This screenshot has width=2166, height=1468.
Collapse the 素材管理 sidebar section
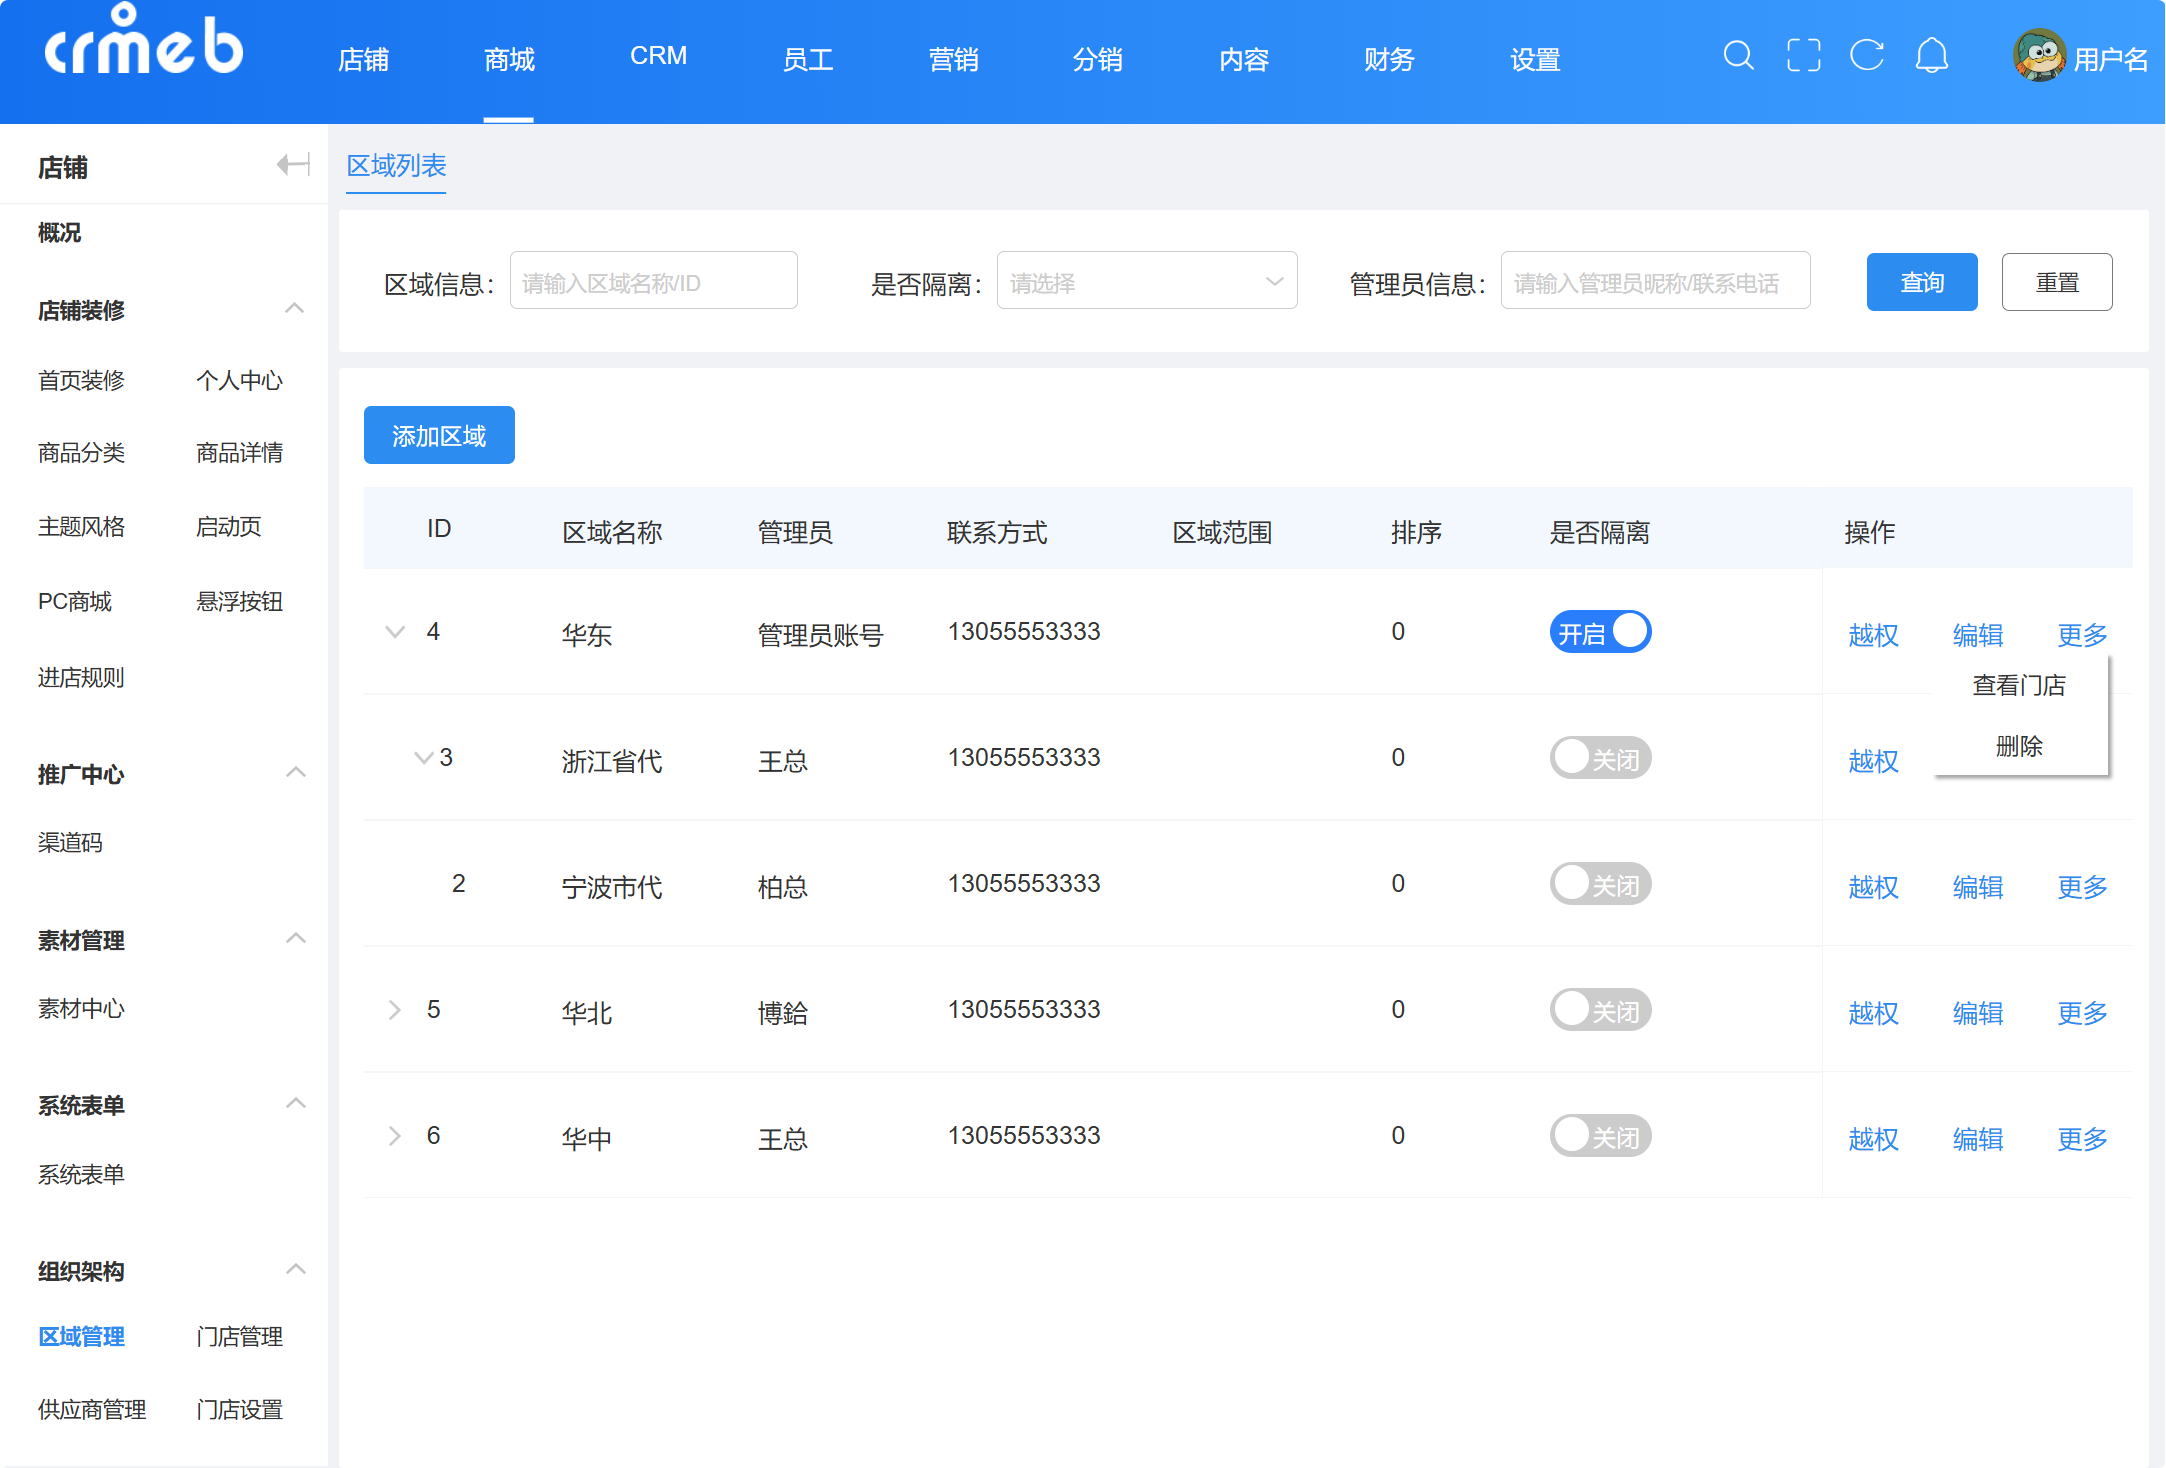point(295,939)
